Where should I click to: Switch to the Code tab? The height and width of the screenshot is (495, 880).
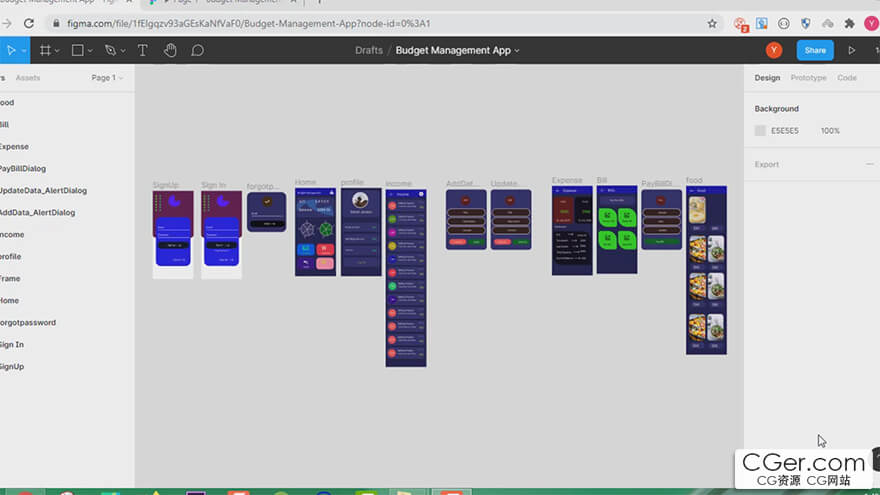pyautogui.click(x=846, y=78)
